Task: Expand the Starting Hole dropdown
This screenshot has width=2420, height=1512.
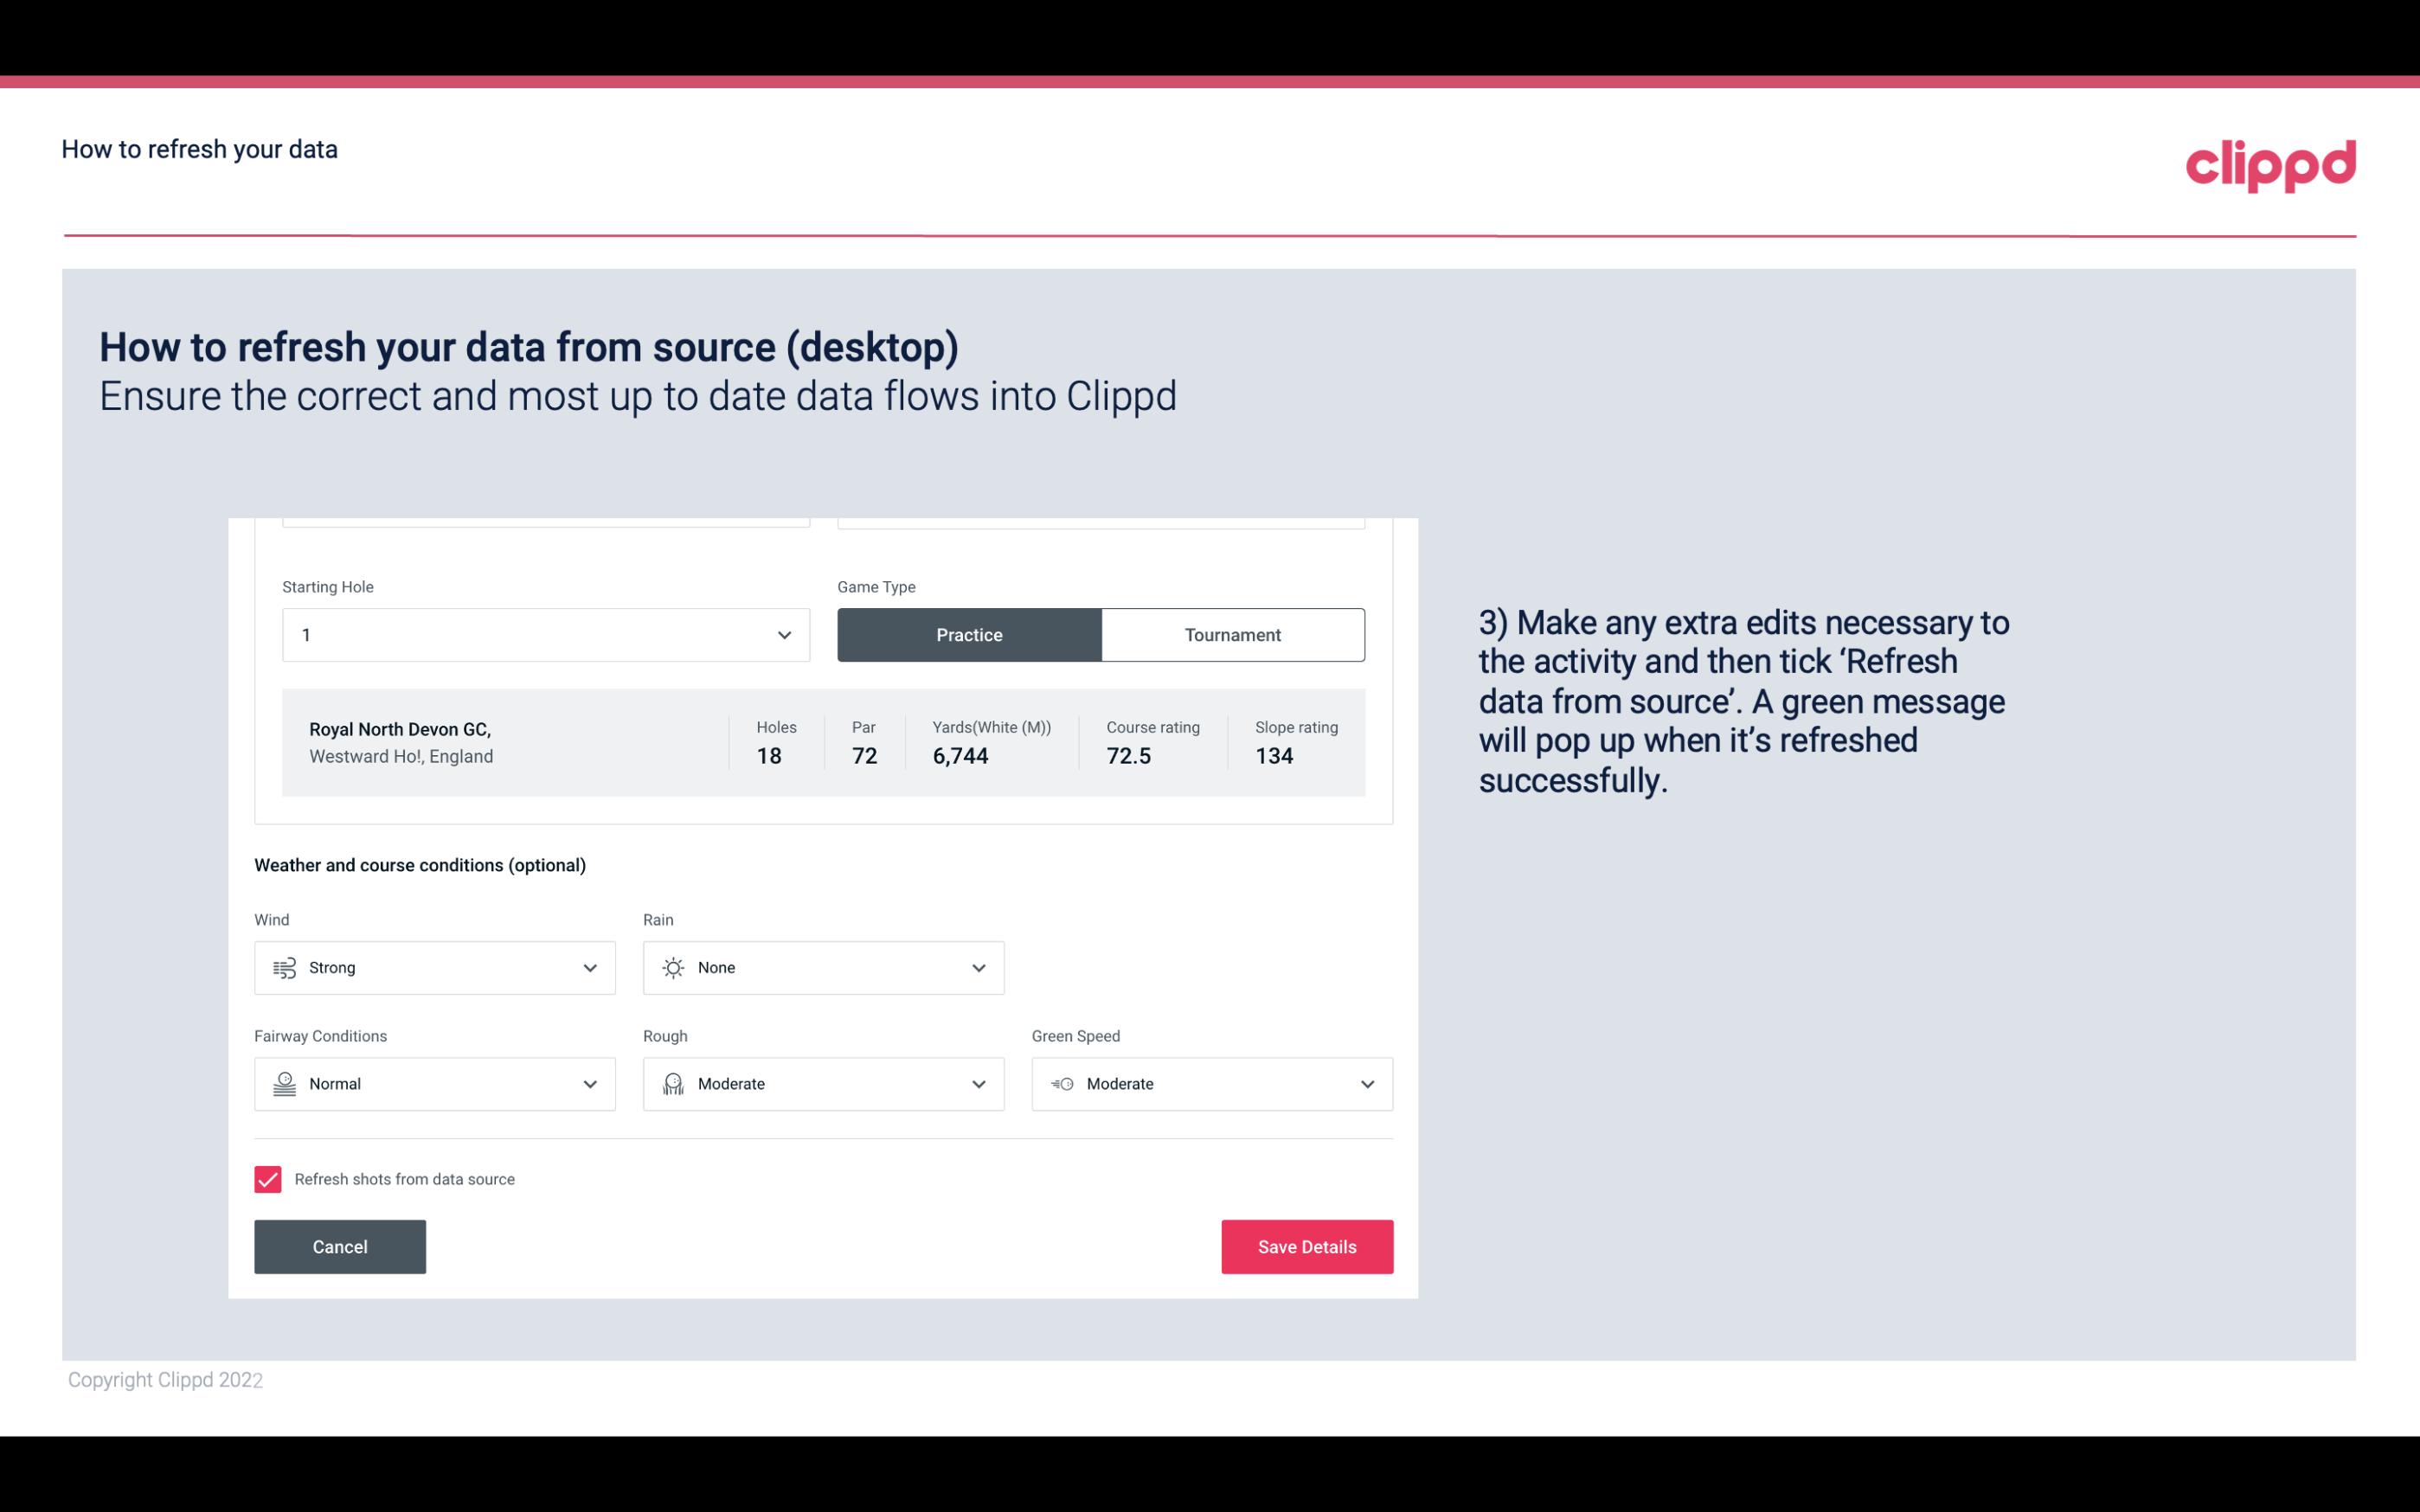Action: pos(780,634)
